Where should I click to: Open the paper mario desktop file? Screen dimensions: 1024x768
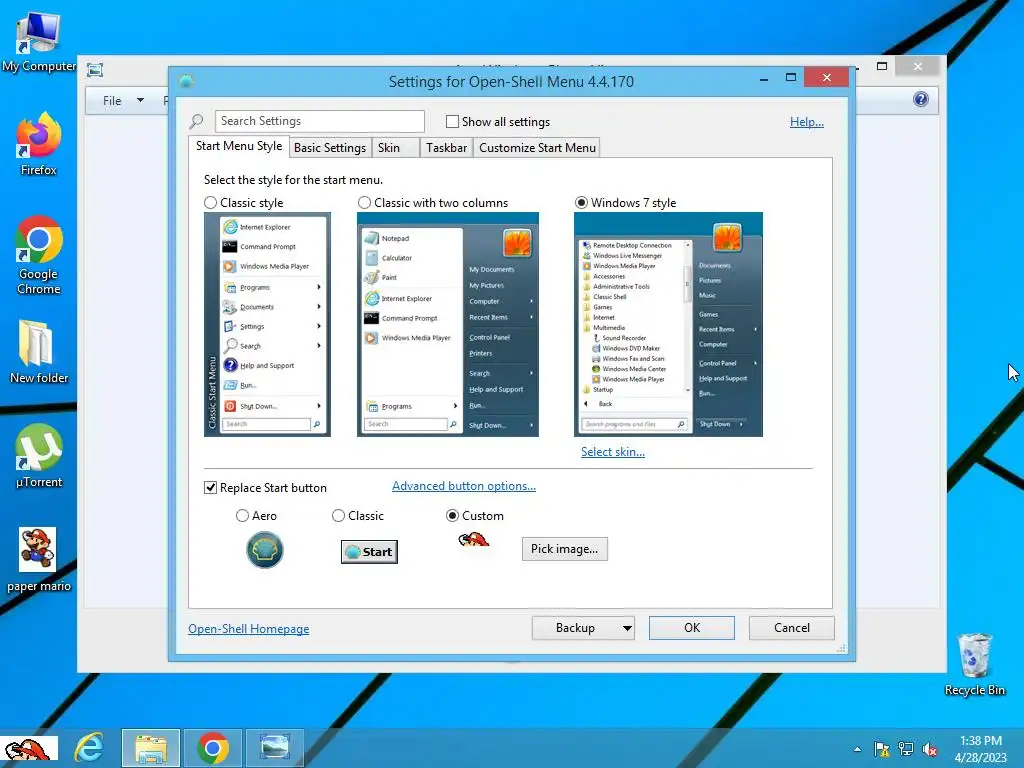point(39,560)
